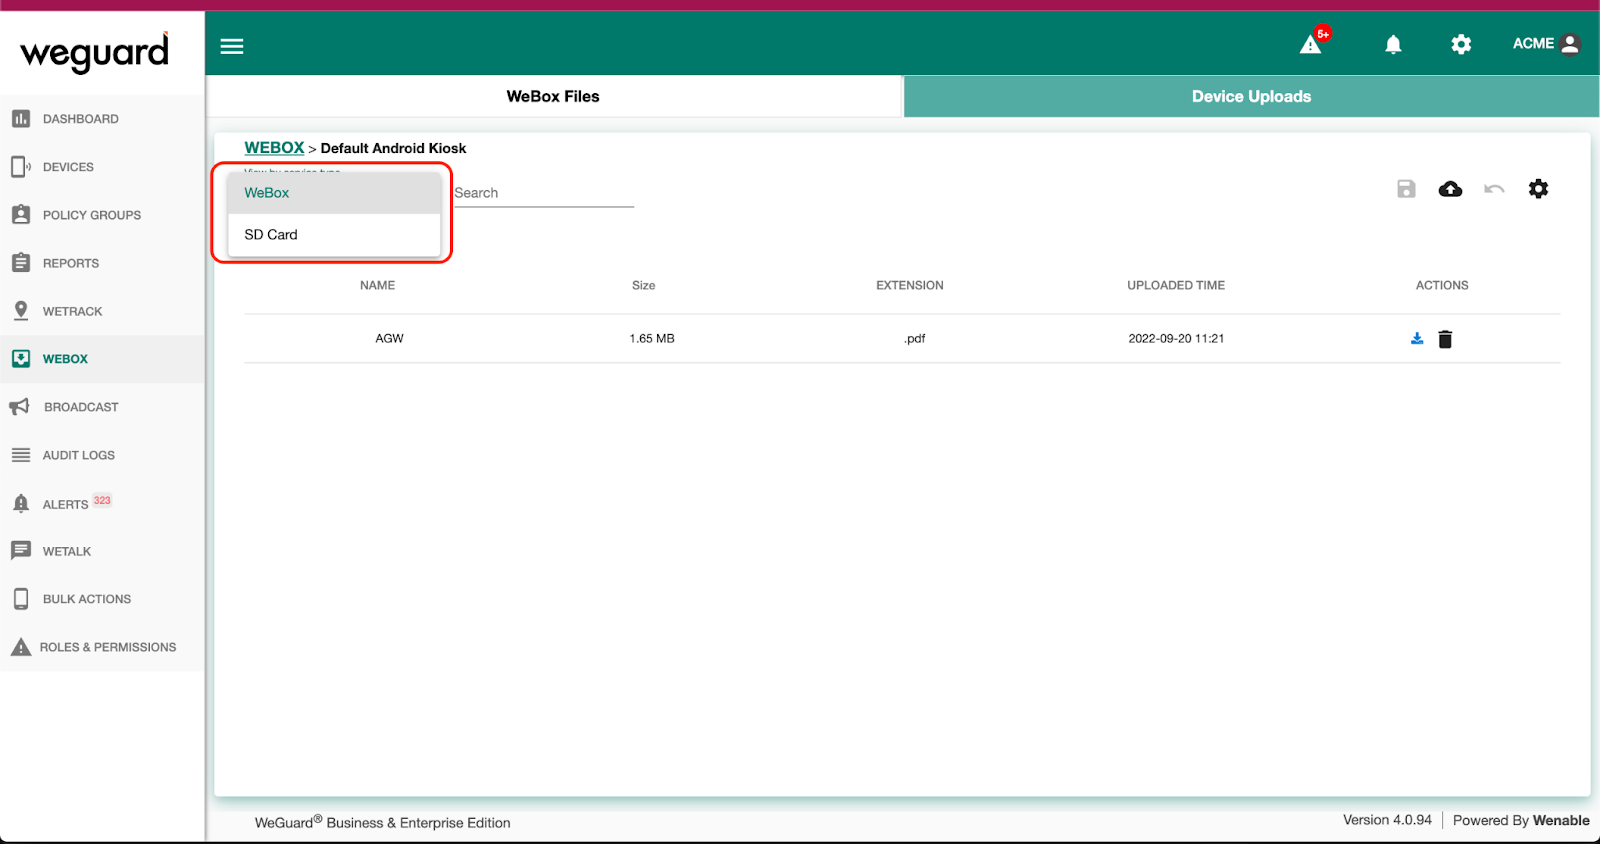
Task: Open the WeBox file settings gear
Action: point(1538,189)
